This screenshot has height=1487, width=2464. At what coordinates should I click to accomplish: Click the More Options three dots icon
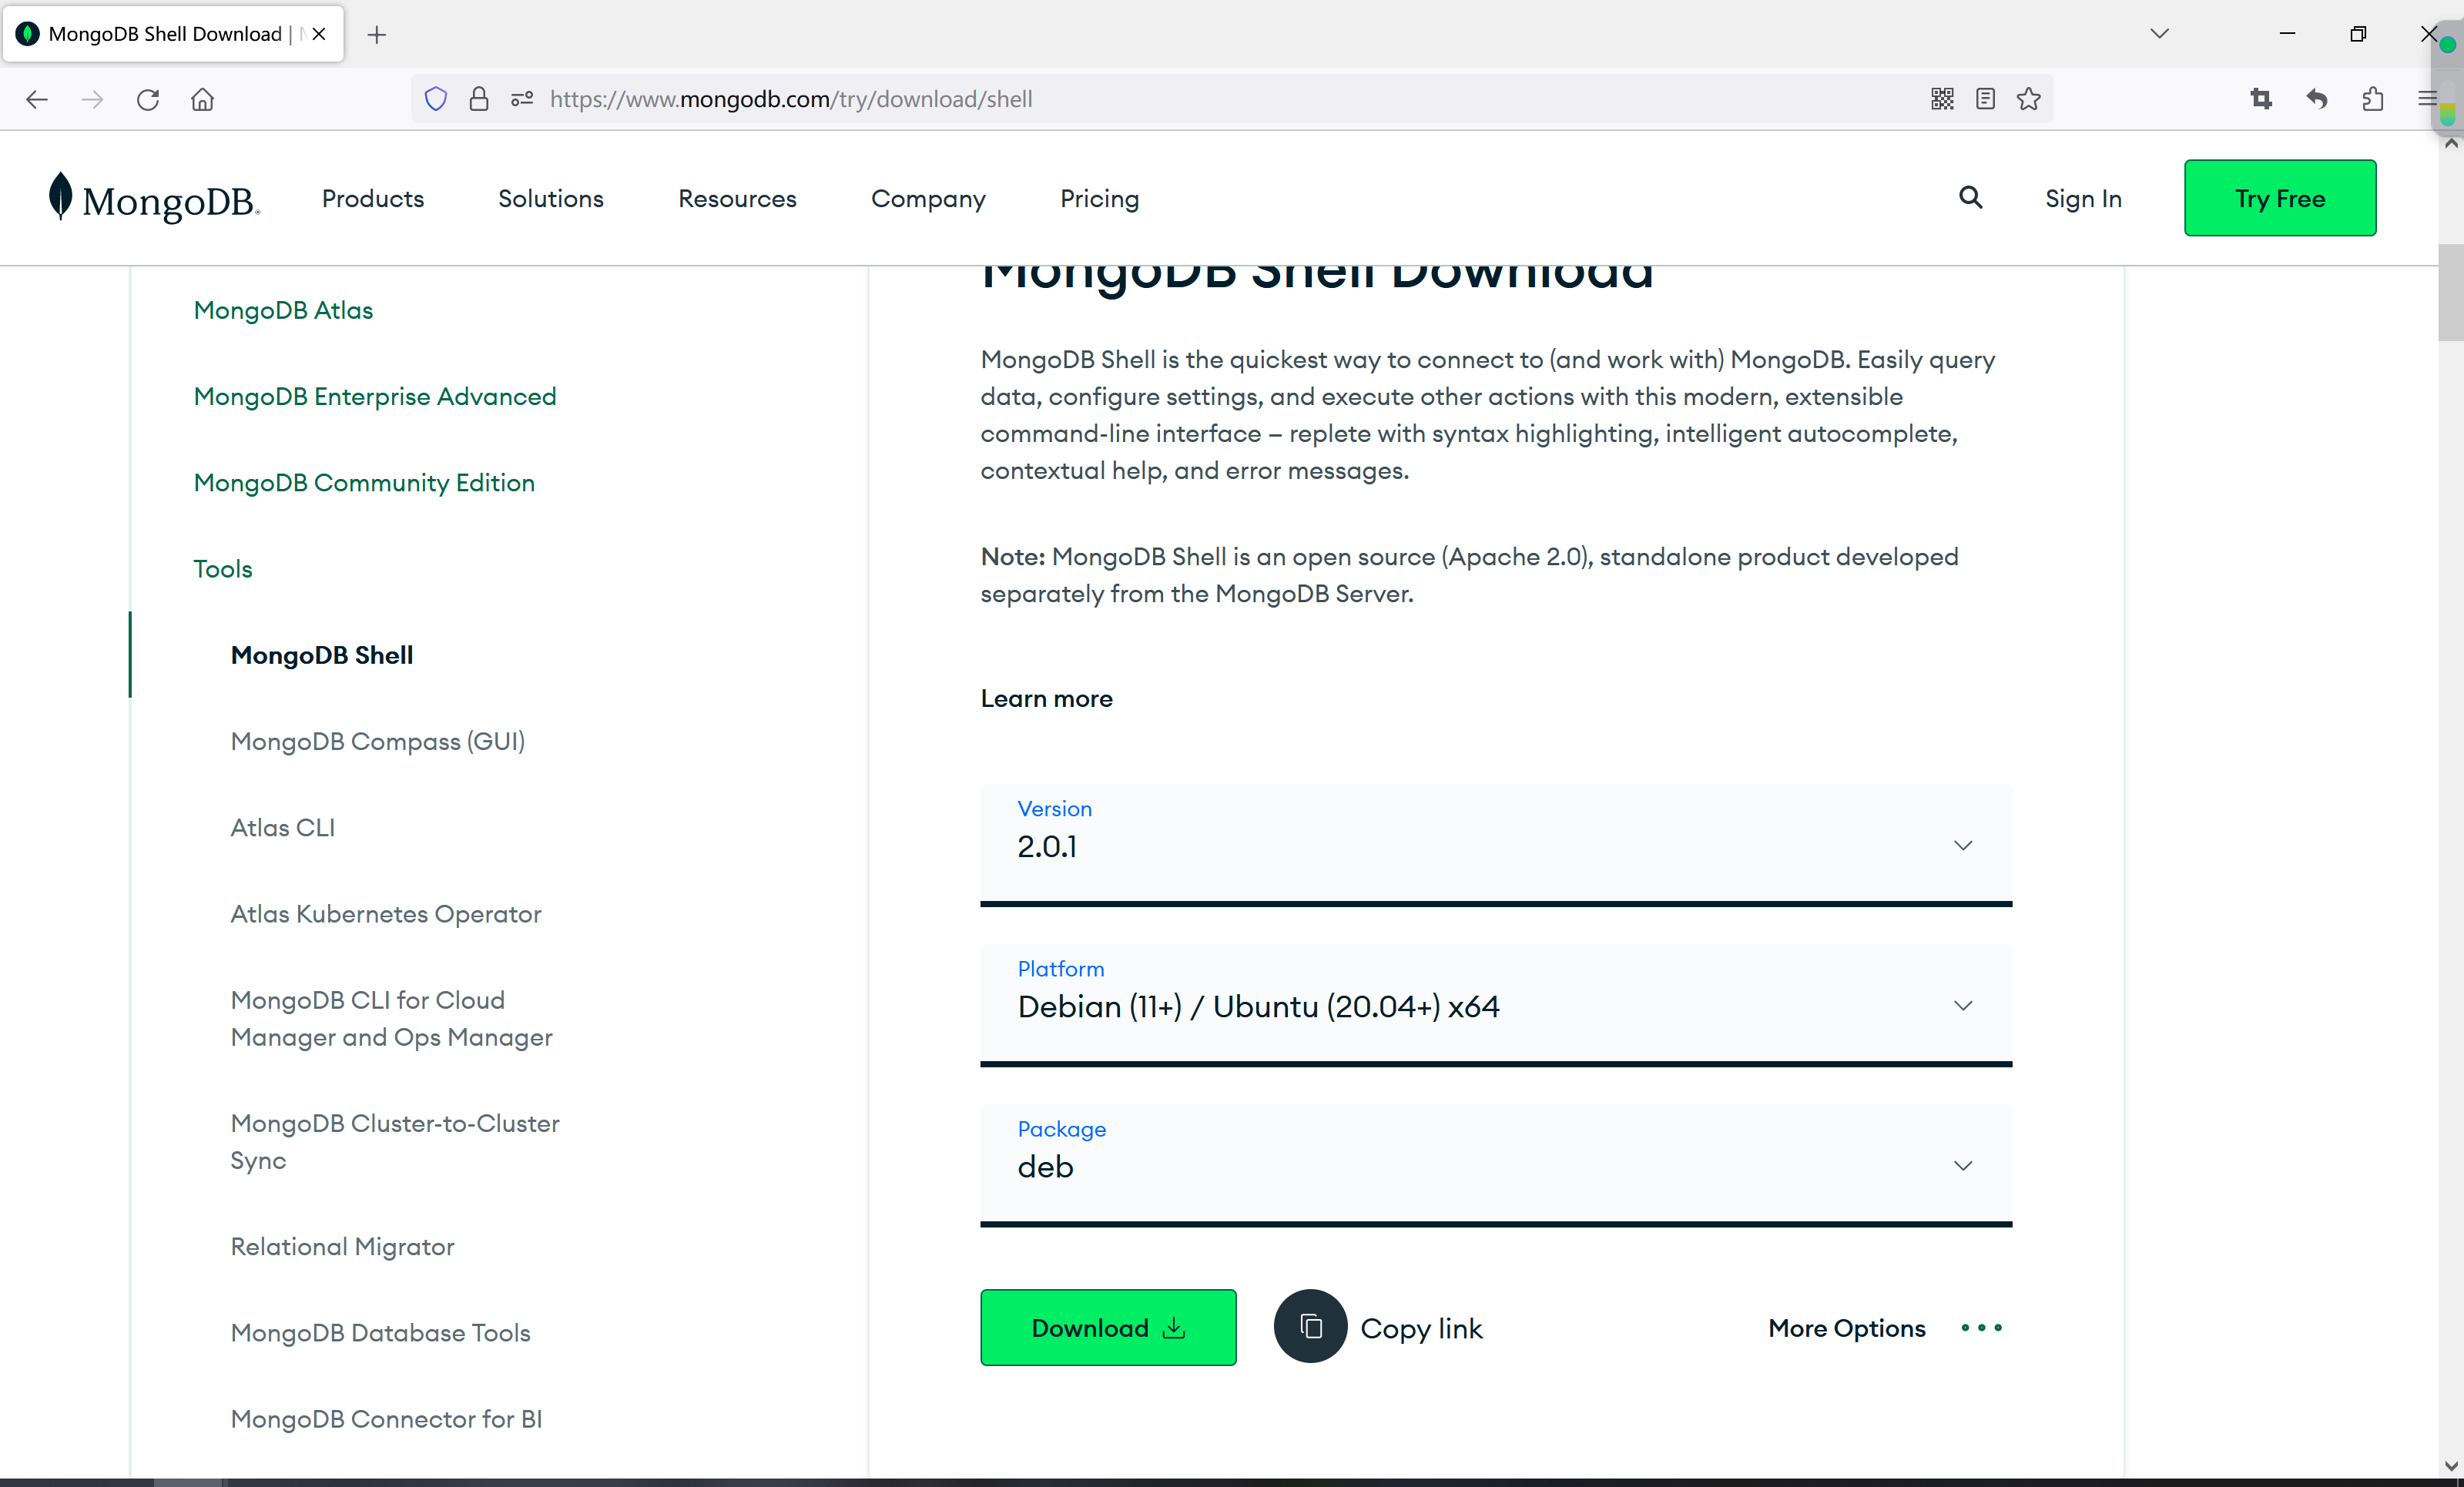point(1981,1328)
